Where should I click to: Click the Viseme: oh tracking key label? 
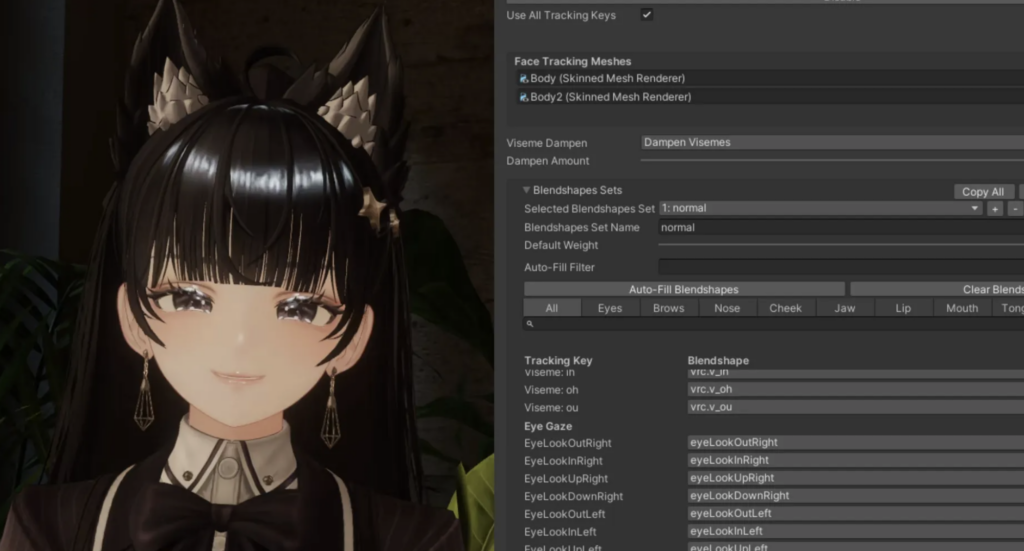551,390
